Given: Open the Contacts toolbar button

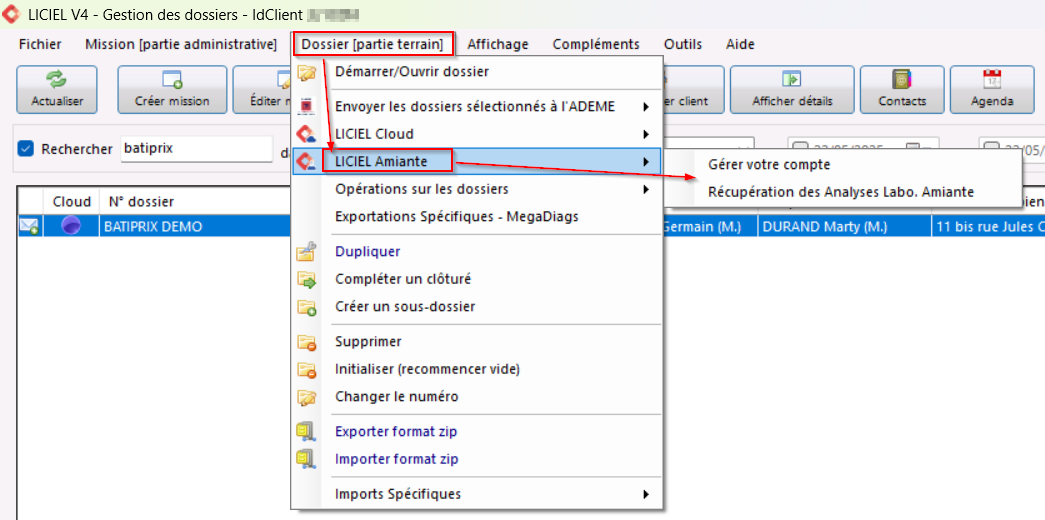Looking at the screenshot, I should coord(902,89).
